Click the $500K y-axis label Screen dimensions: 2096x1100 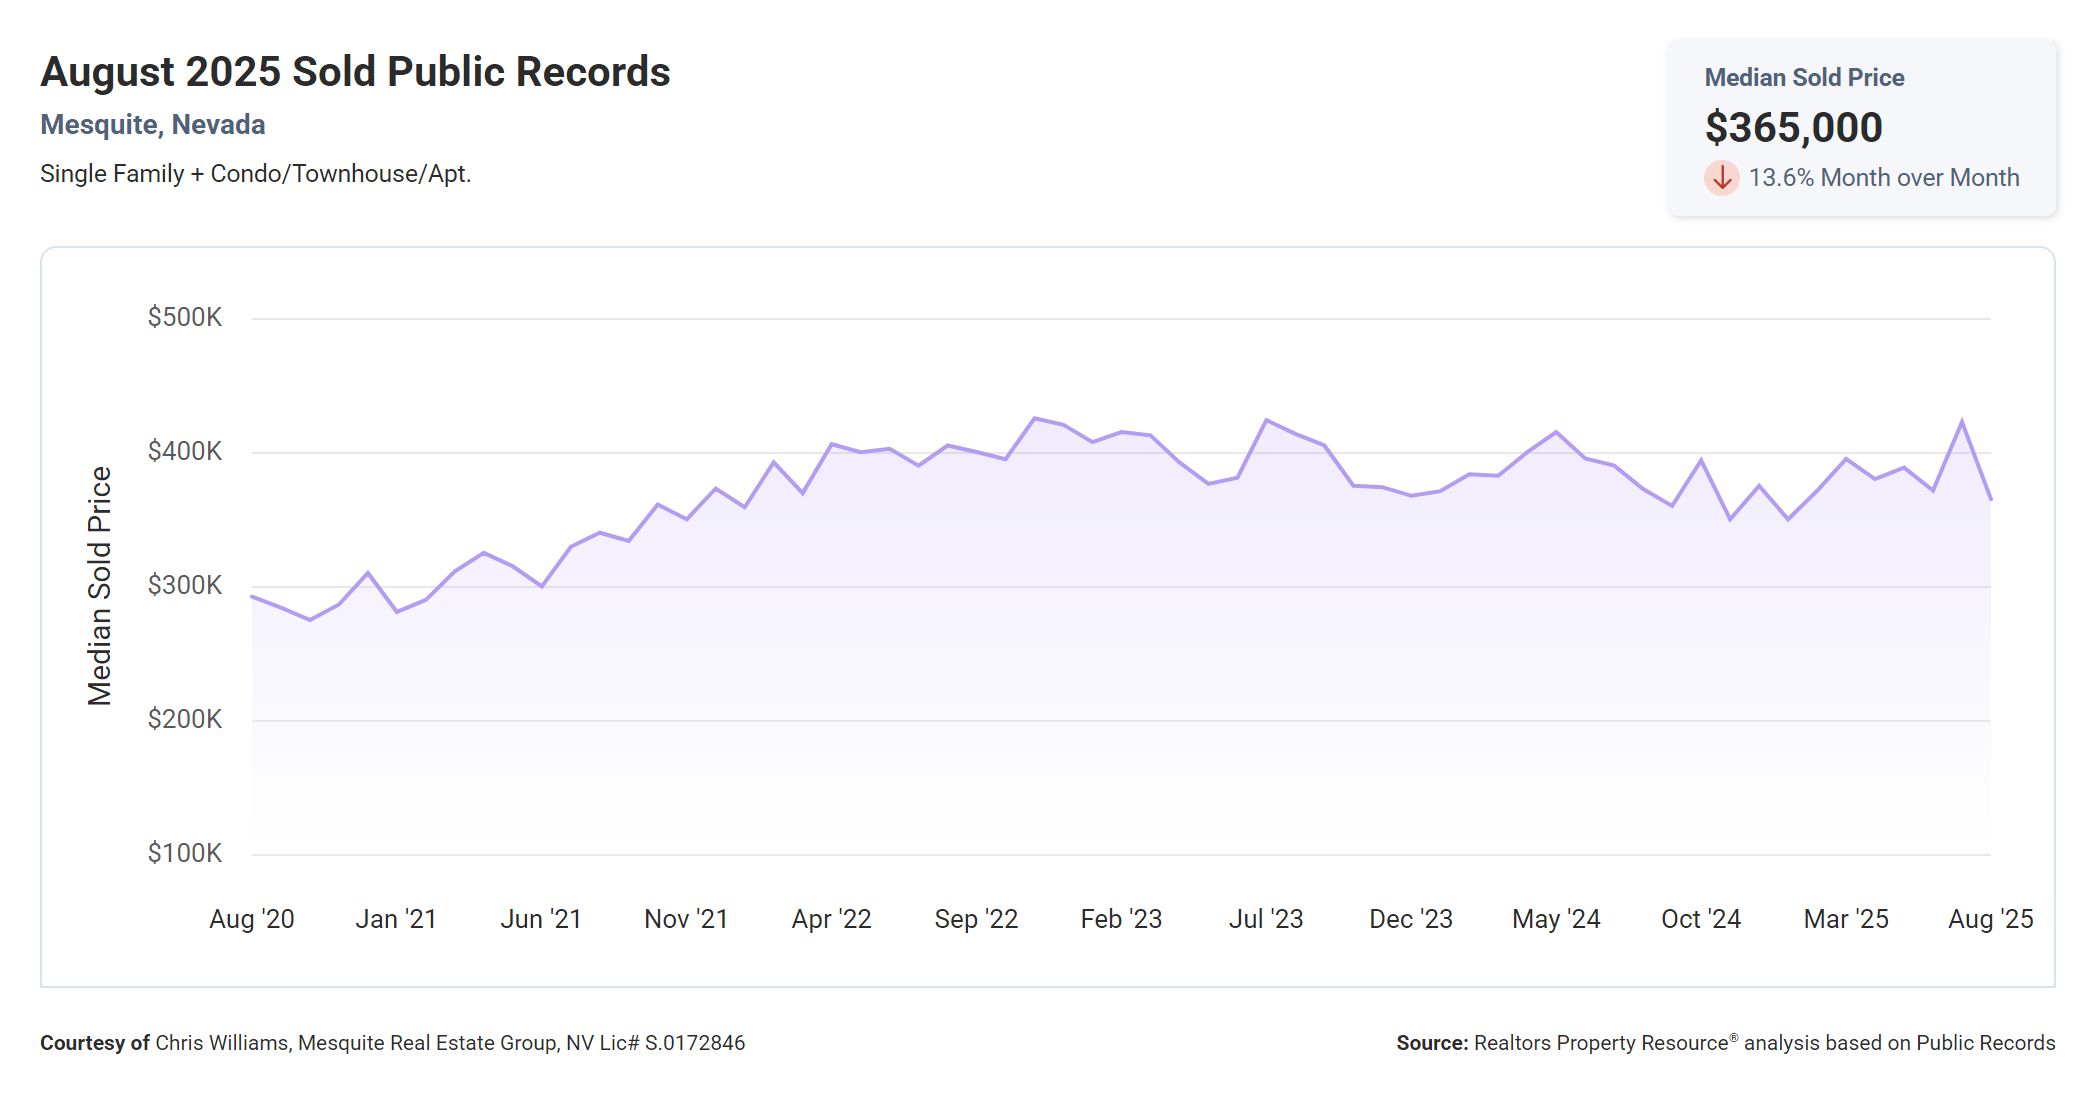[185, 318]
